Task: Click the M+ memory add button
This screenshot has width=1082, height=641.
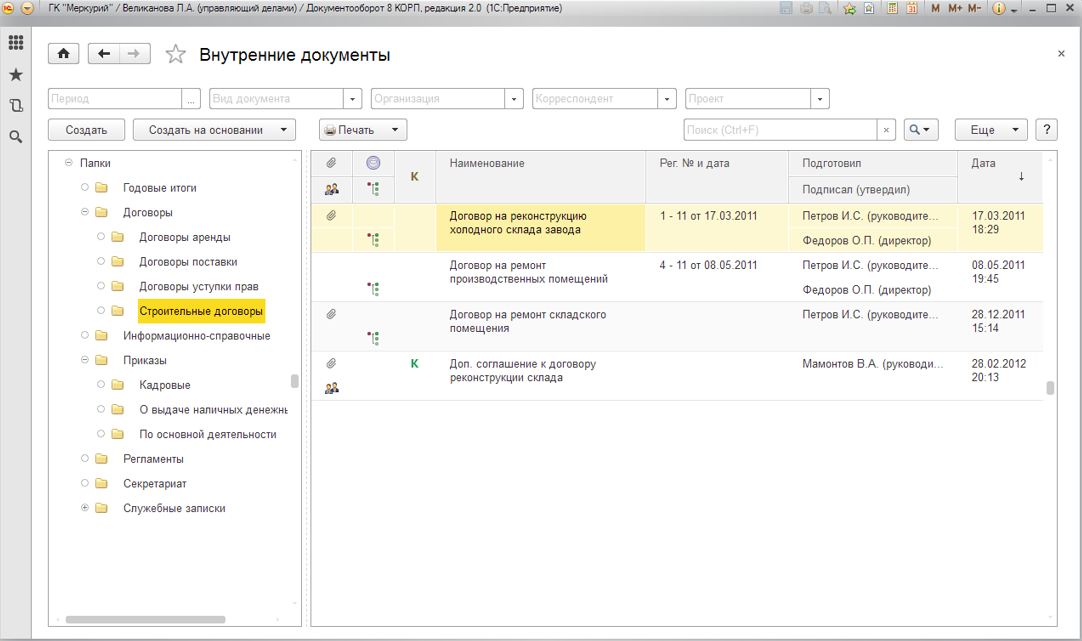Action: click(955, 8)
